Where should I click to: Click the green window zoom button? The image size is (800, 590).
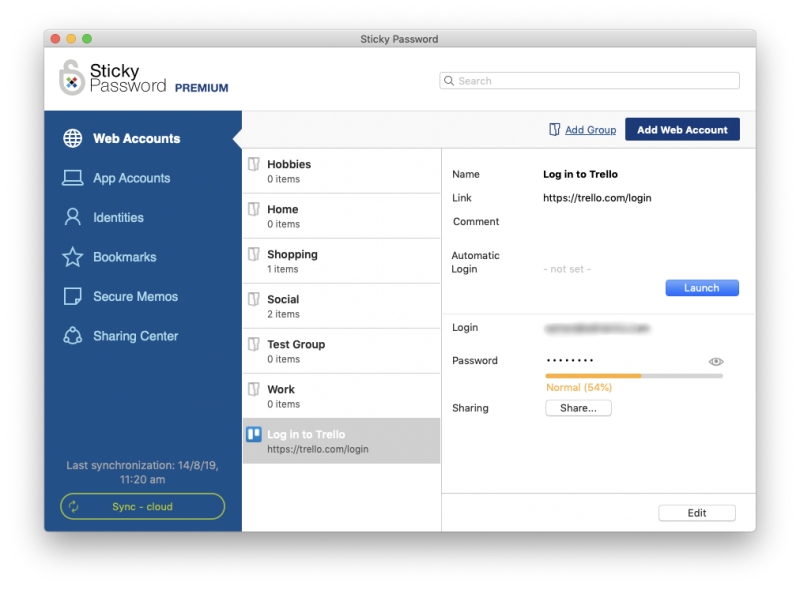[87, 39]
